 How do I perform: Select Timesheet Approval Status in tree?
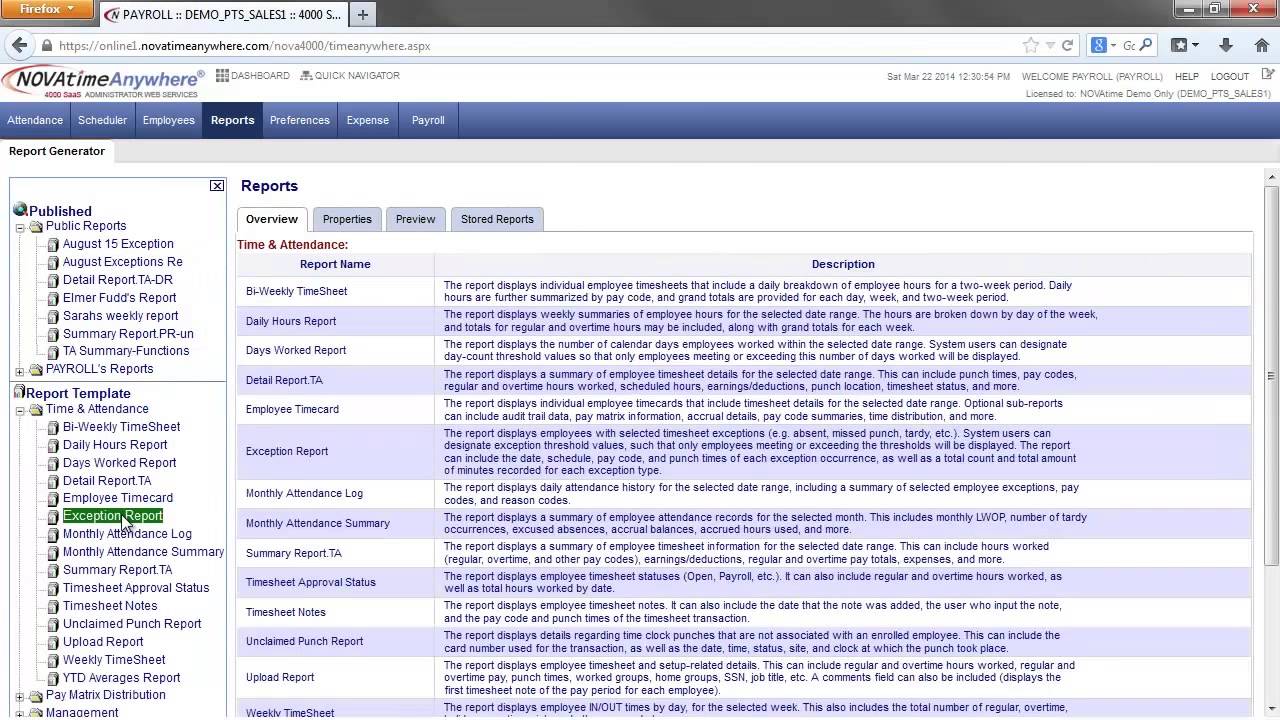pyautogui.click(x=136, y=588)
